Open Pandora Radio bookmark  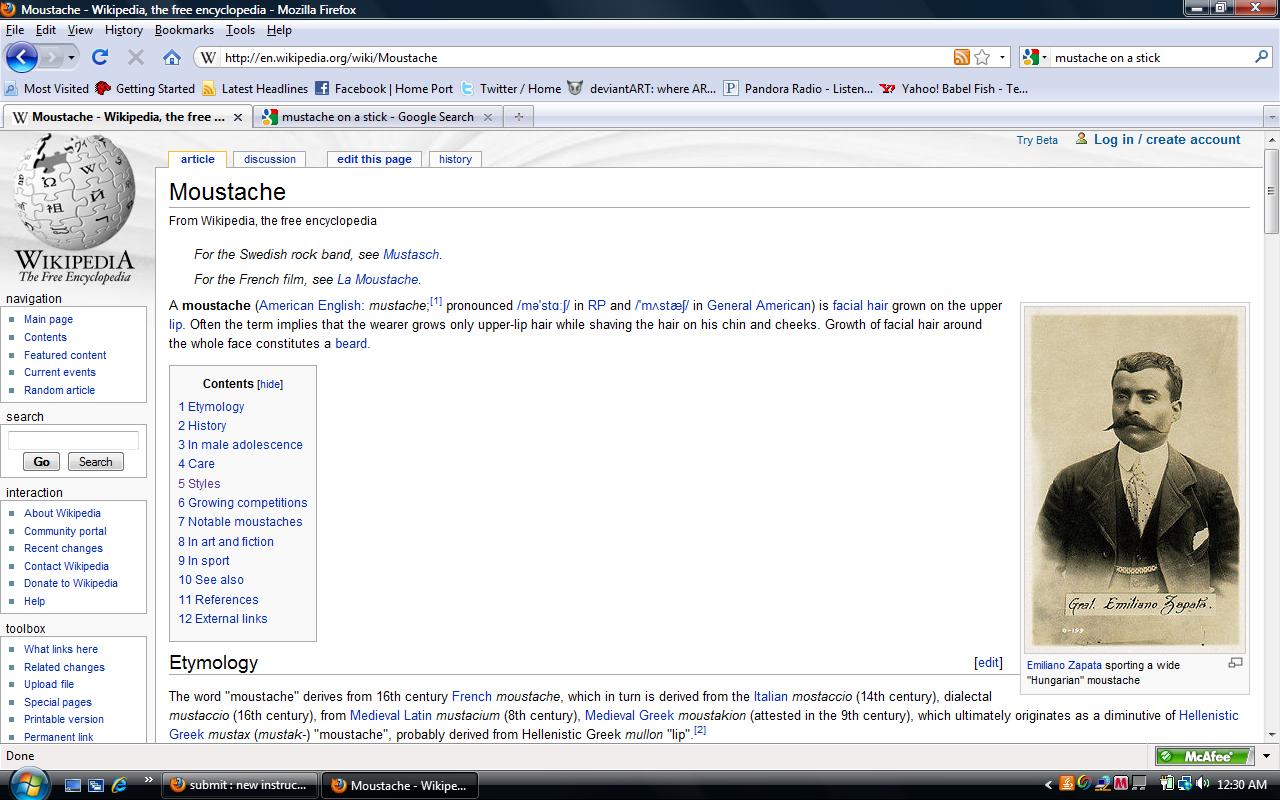pyautogui.click(x=798, y=88)
